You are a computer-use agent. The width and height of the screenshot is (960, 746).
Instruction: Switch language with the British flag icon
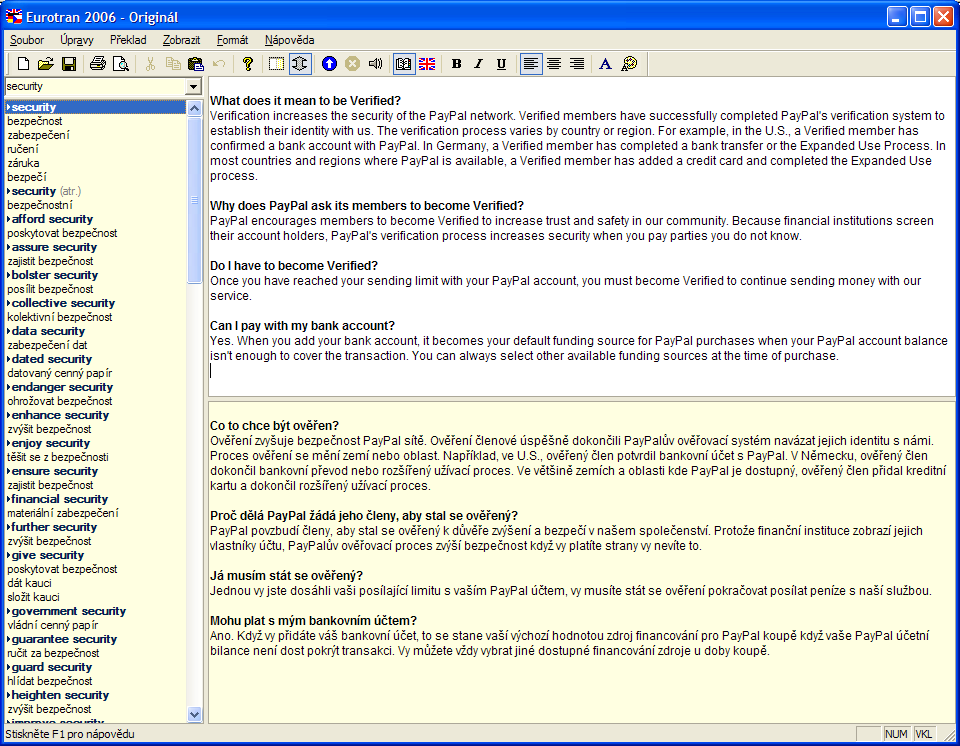pyautogui.click(x=427, y=64)
